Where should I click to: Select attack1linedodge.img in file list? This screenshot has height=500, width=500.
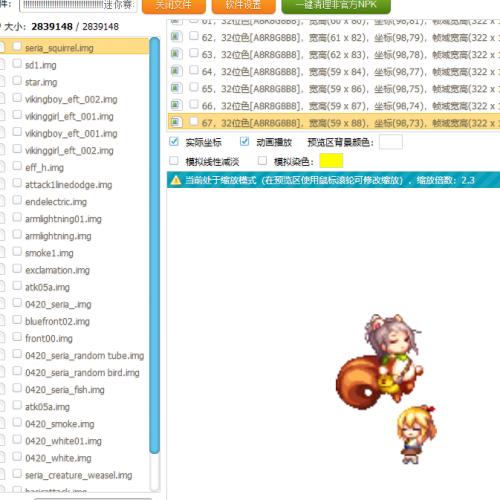point(69,185)
